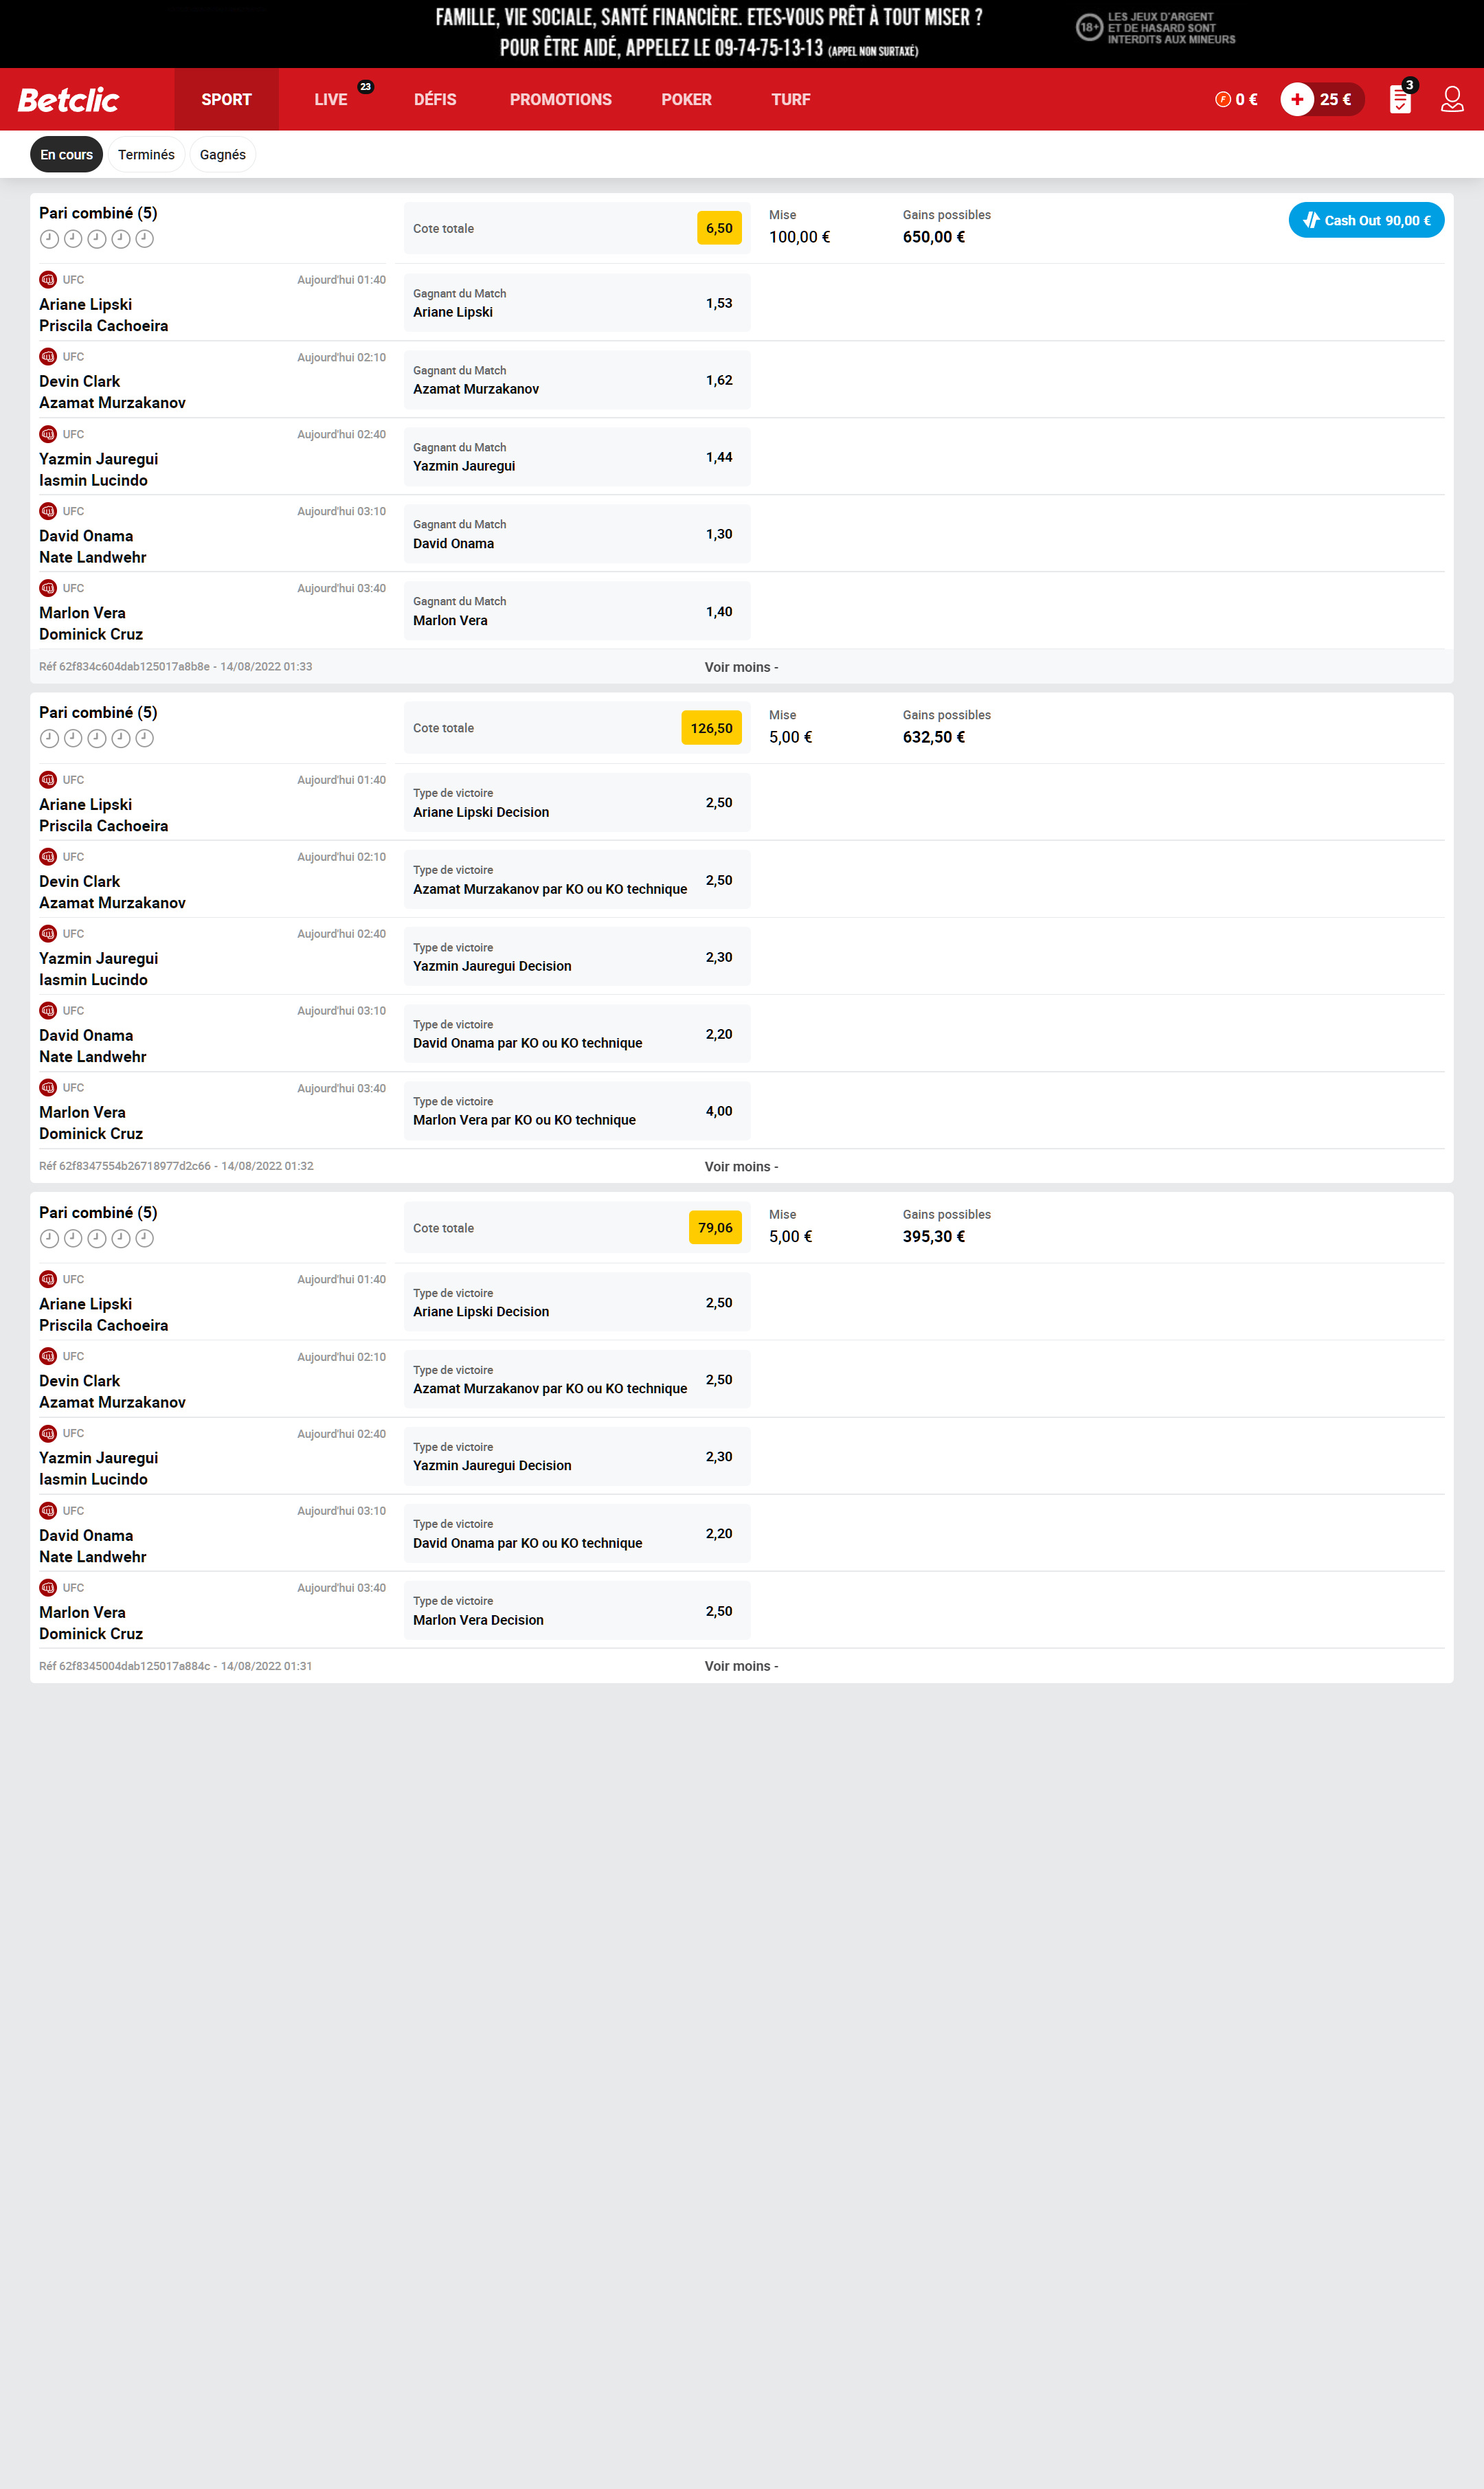Collapse the 79,06 odds bet via Voir moins
Image resolution: width=1484 pixels, height=2489 pixels.
click(741, 1666)
